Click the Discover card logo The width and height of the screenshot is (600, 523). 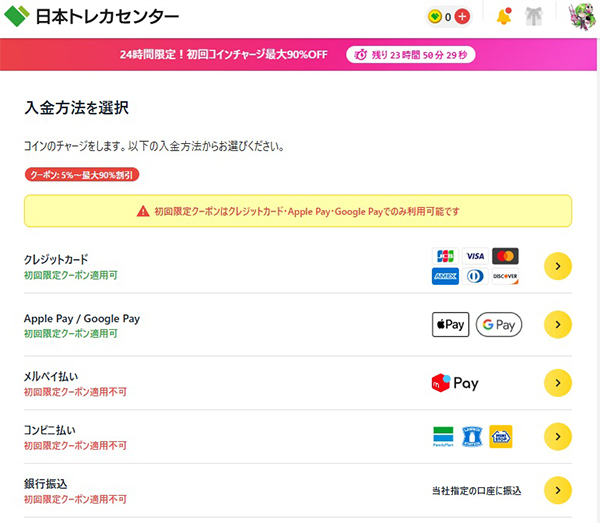[x=505, y=276]
